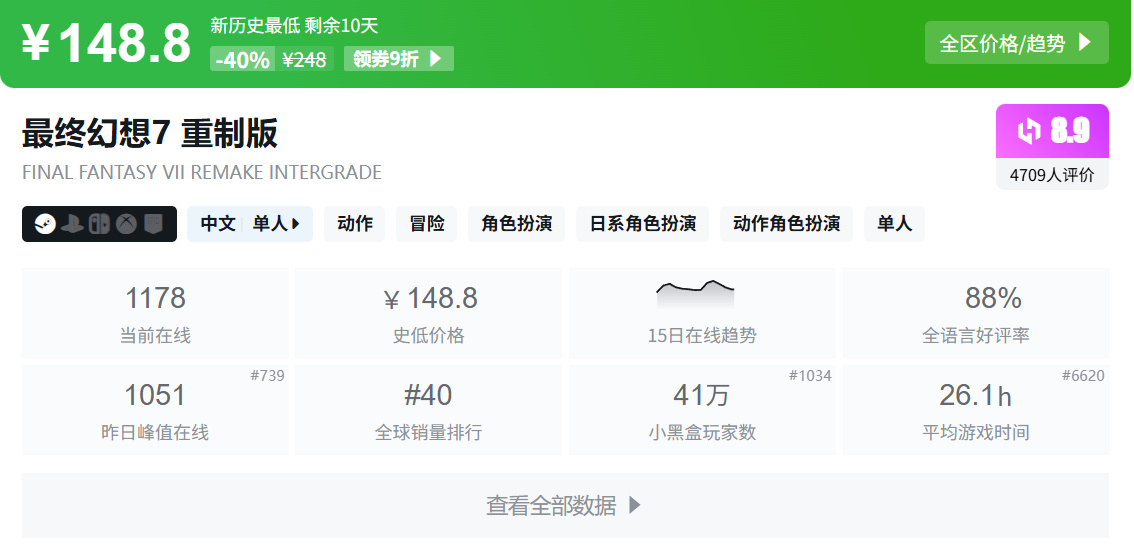Screen dimensions: 1134x559
Task: Click the 最终幻想7 重制版 title
Action: click(150, 134)
